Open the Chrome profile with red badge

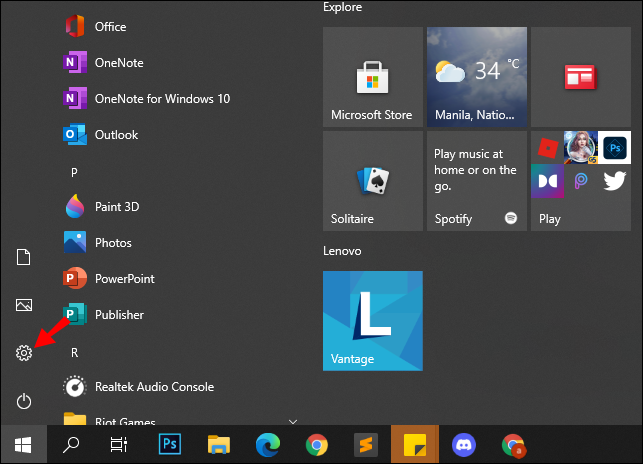(513, 445)
